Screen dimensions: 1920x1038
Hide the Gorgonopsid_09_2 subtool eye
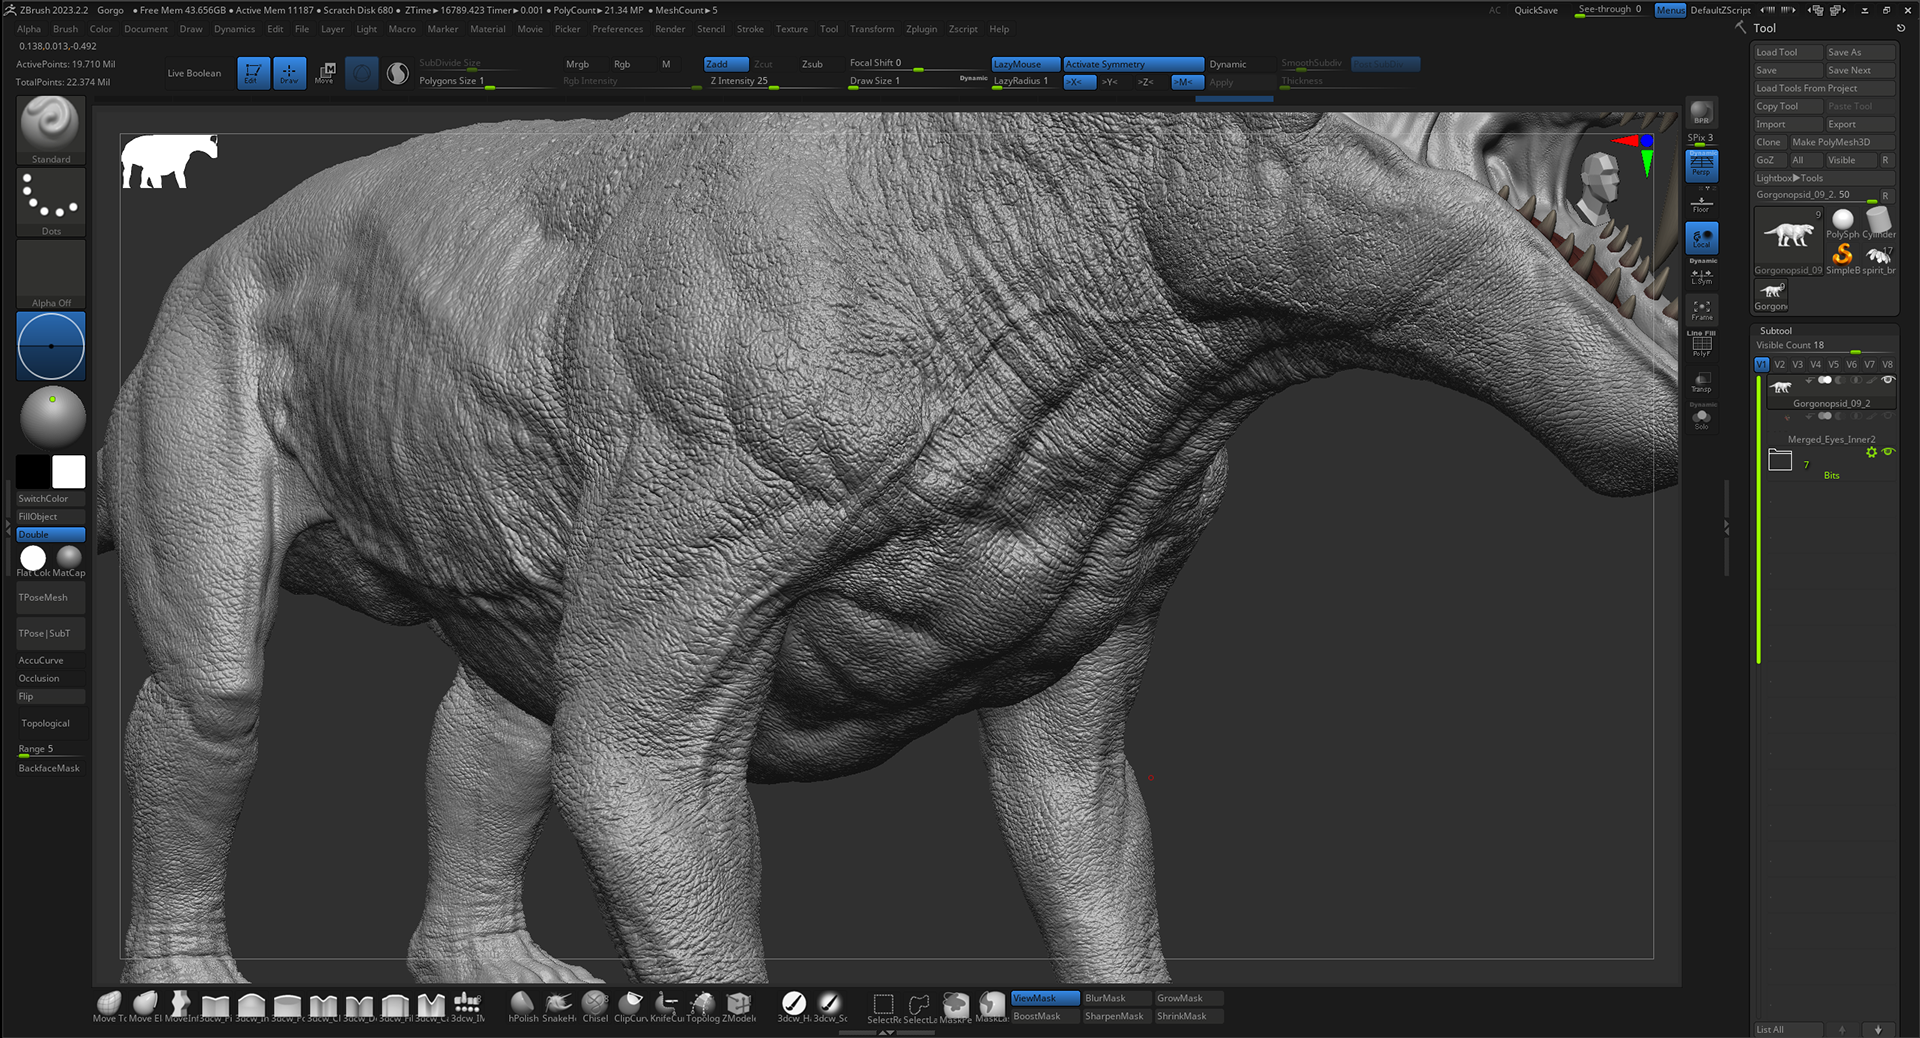click(1887, 380)
